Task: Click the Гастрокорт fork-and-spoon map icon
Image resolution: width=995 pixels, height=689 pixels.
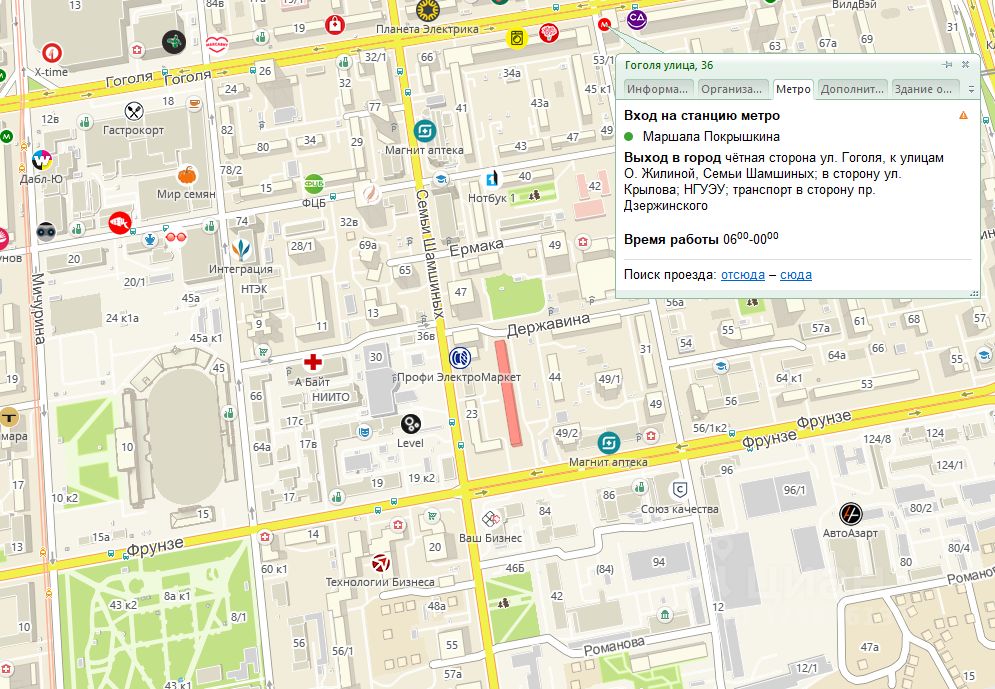Action: point(132,110)
